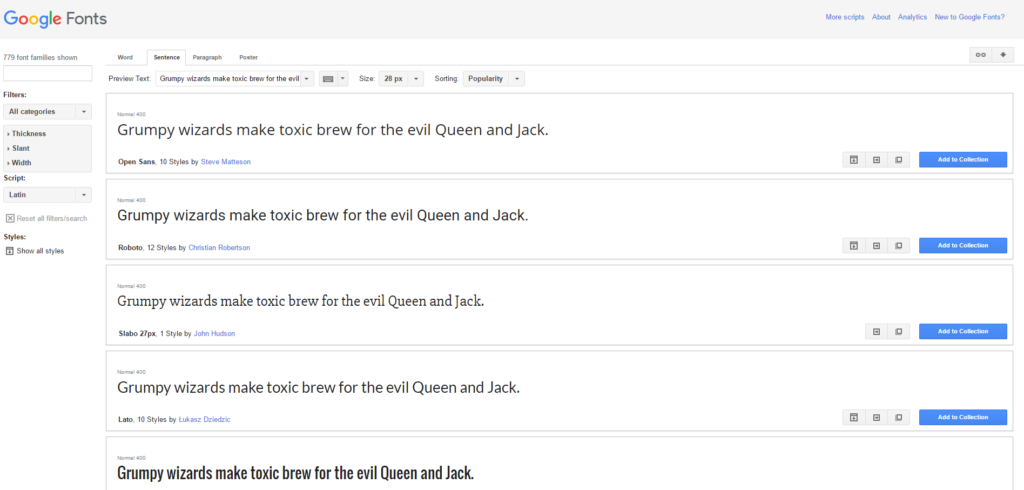Open designer Christian Robertson link
This screenshot has width=1024, height=490.
219,248
